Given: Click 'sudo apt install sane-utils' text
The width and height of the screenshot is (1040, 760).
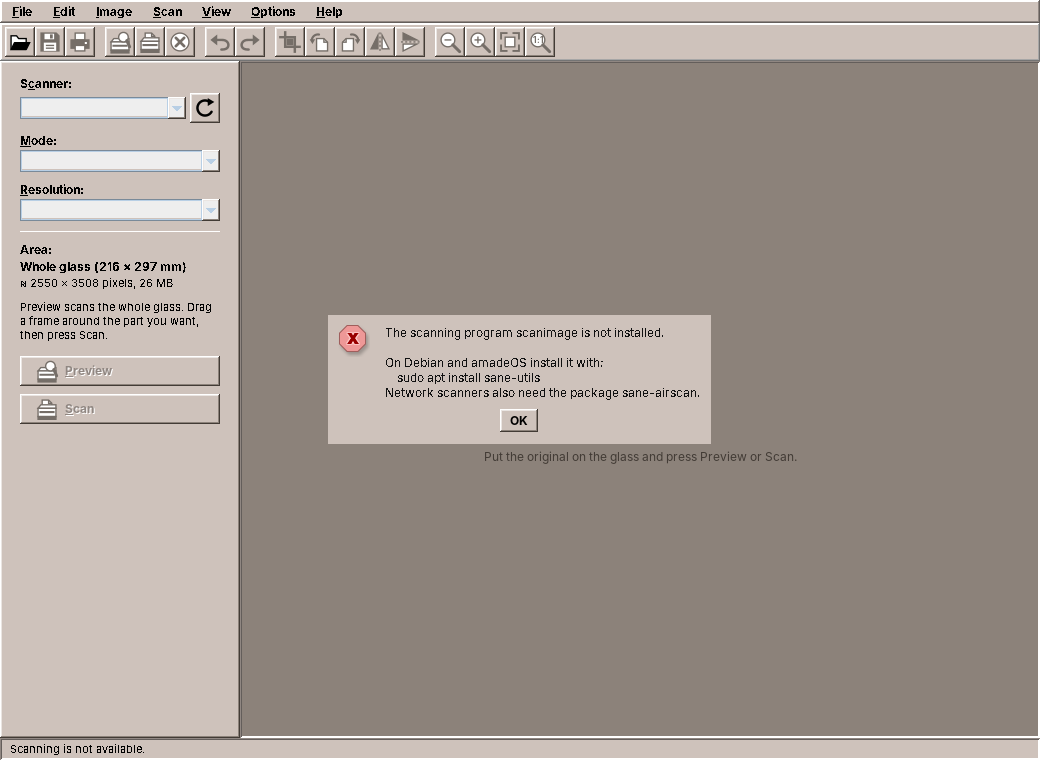Looking at the screenshot, I should [x=468, y=378].
